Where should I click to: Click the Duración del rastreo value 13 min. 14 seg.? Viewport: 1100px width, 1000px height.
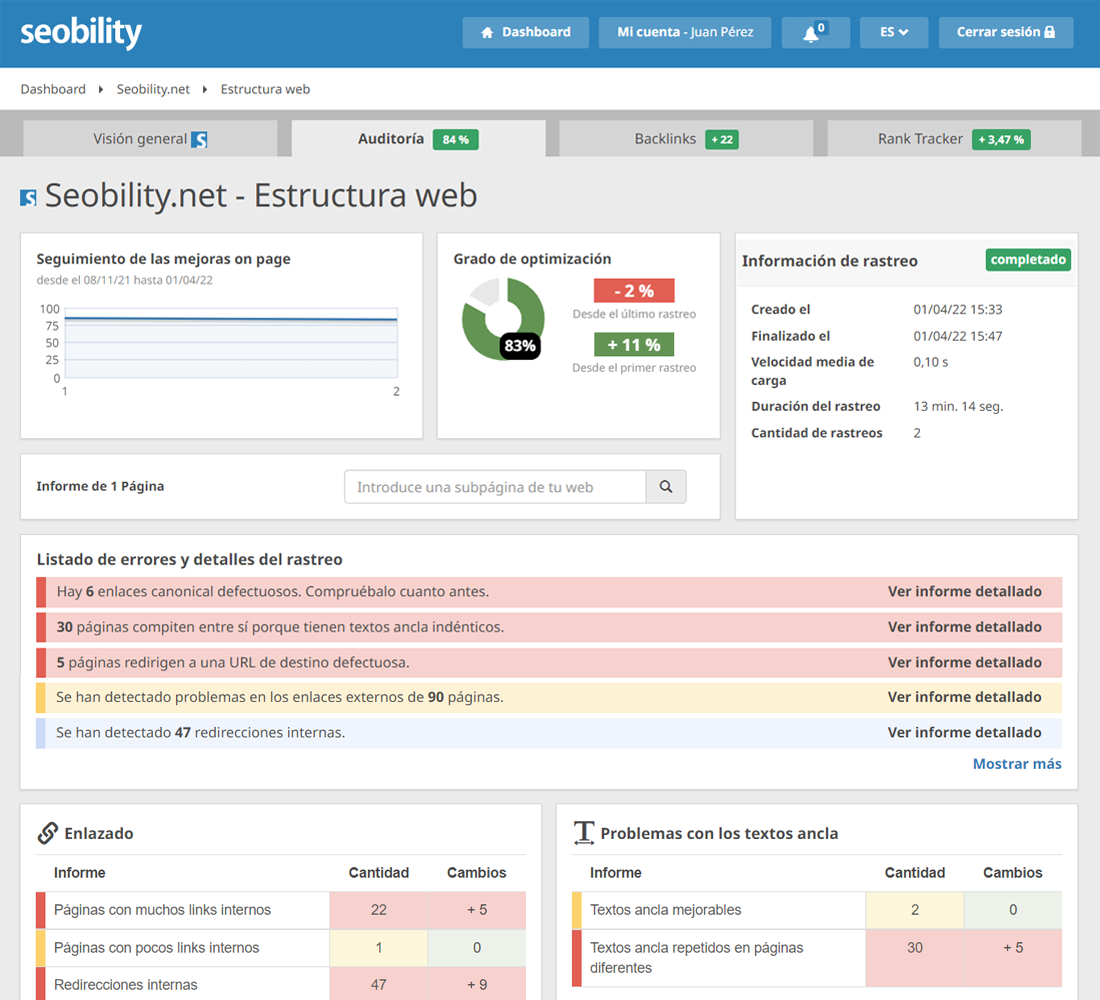point(958,406)
